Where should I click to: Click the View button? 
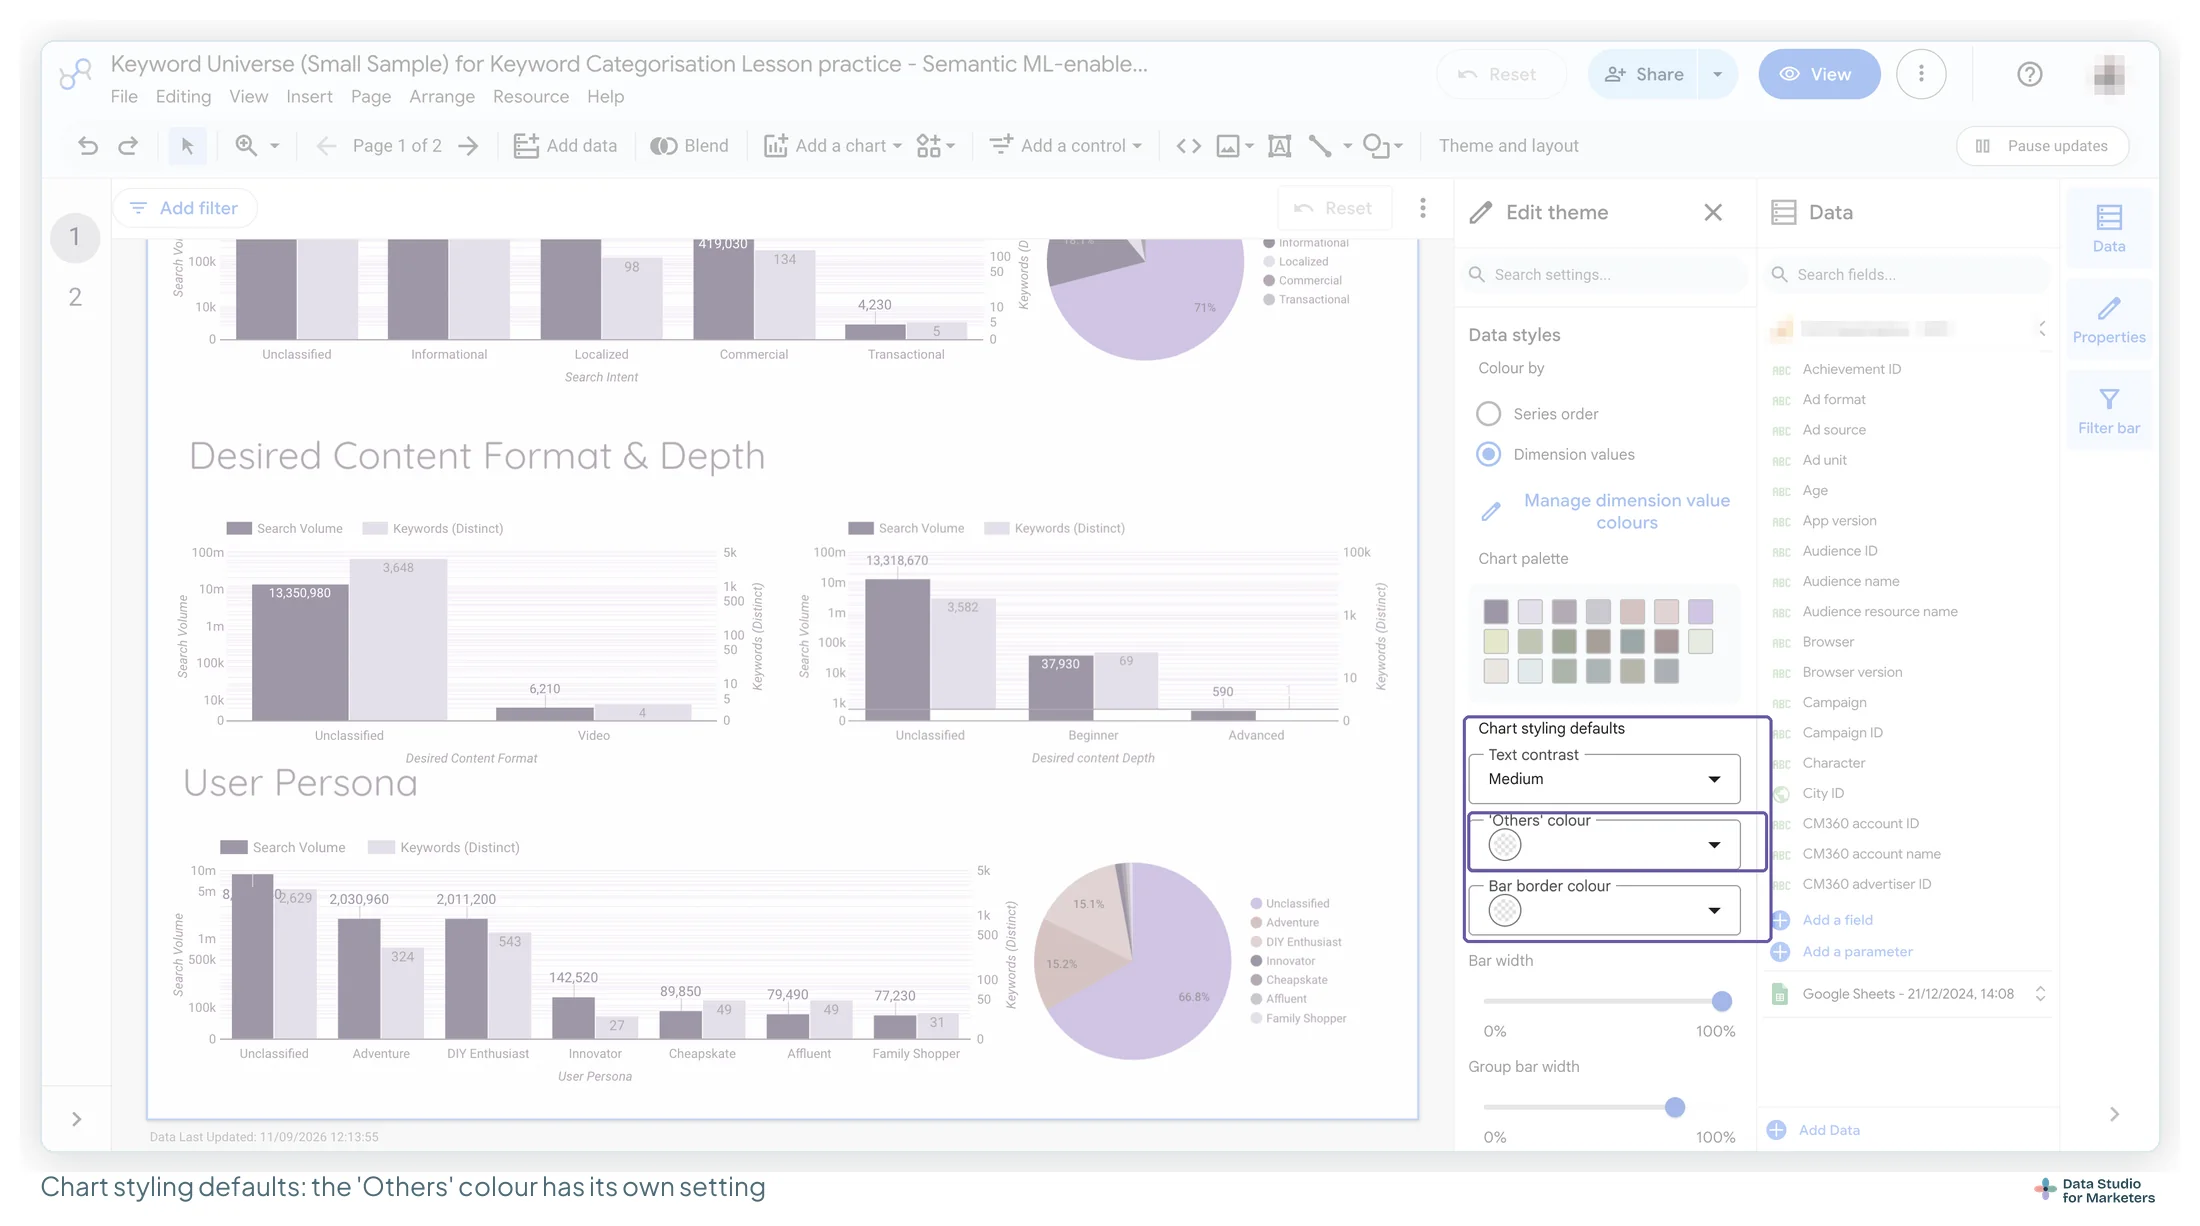[1819, 74]
